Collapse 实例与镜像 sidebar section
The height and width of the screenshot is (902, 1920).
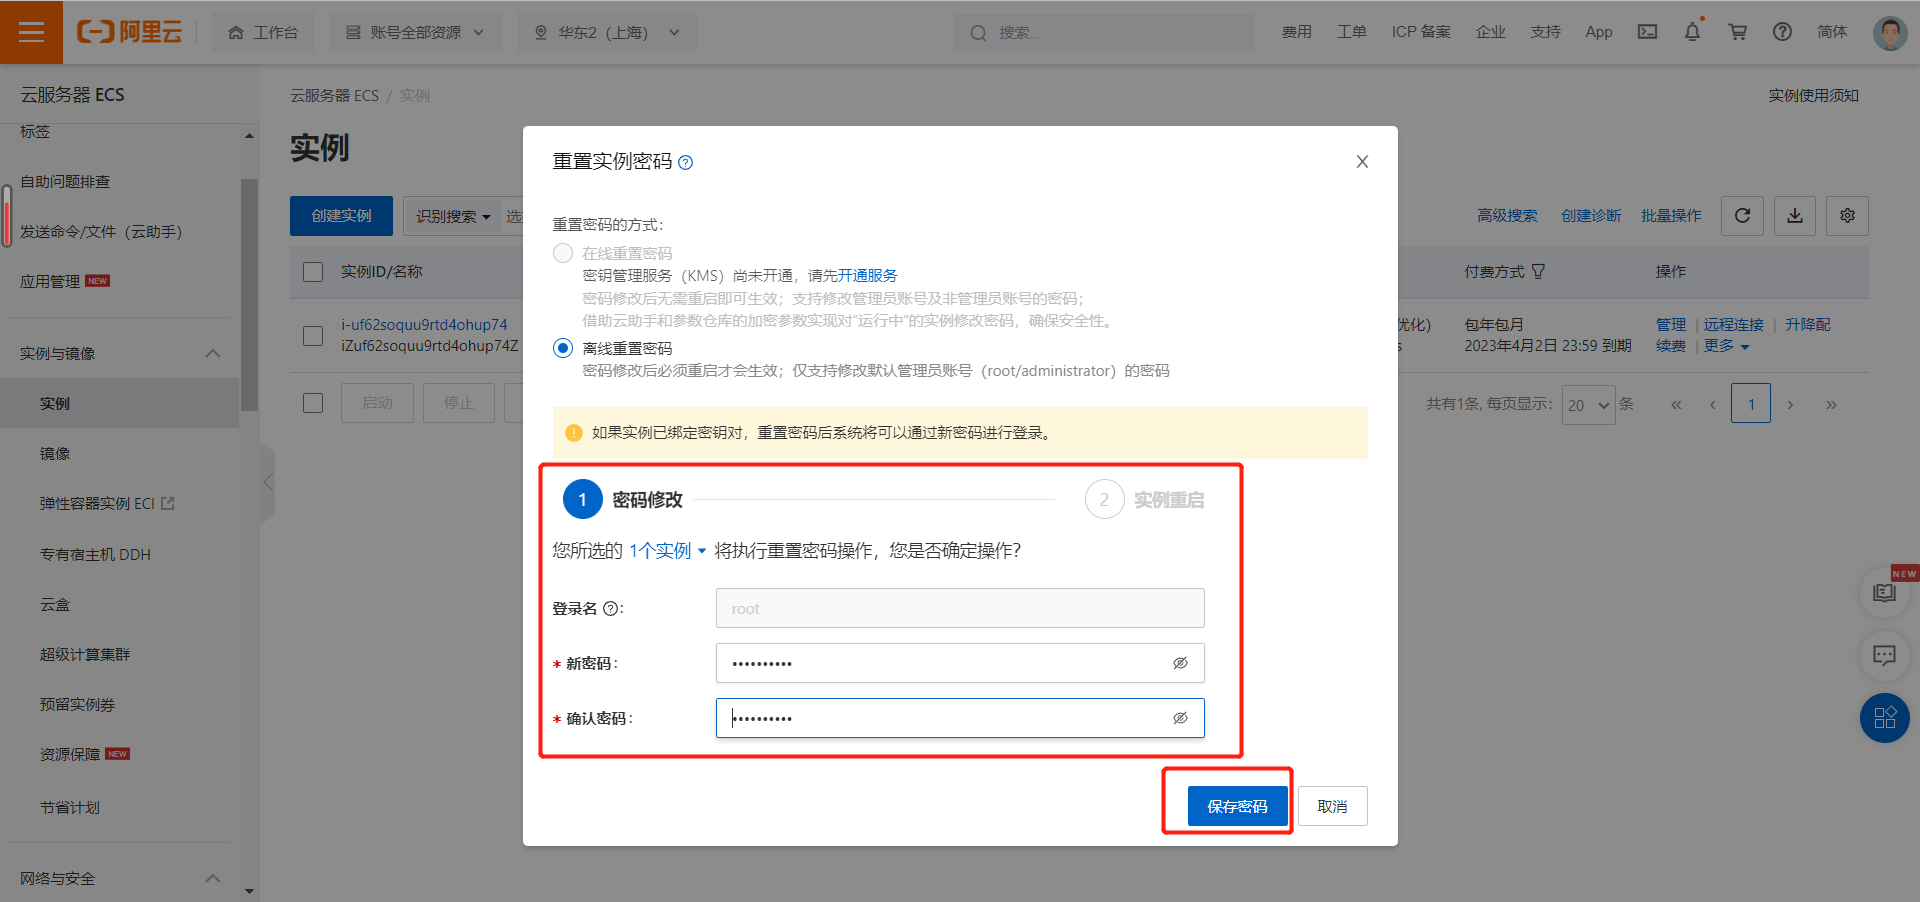coord(213,354)
